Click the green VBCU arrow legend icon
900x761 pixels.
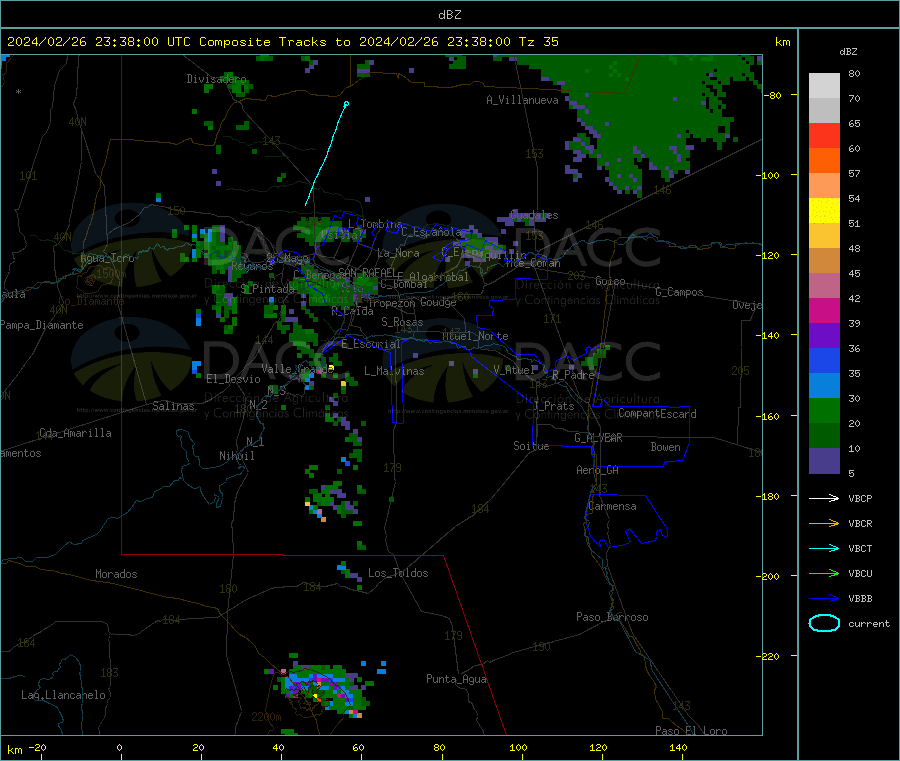tap(824, 573)
